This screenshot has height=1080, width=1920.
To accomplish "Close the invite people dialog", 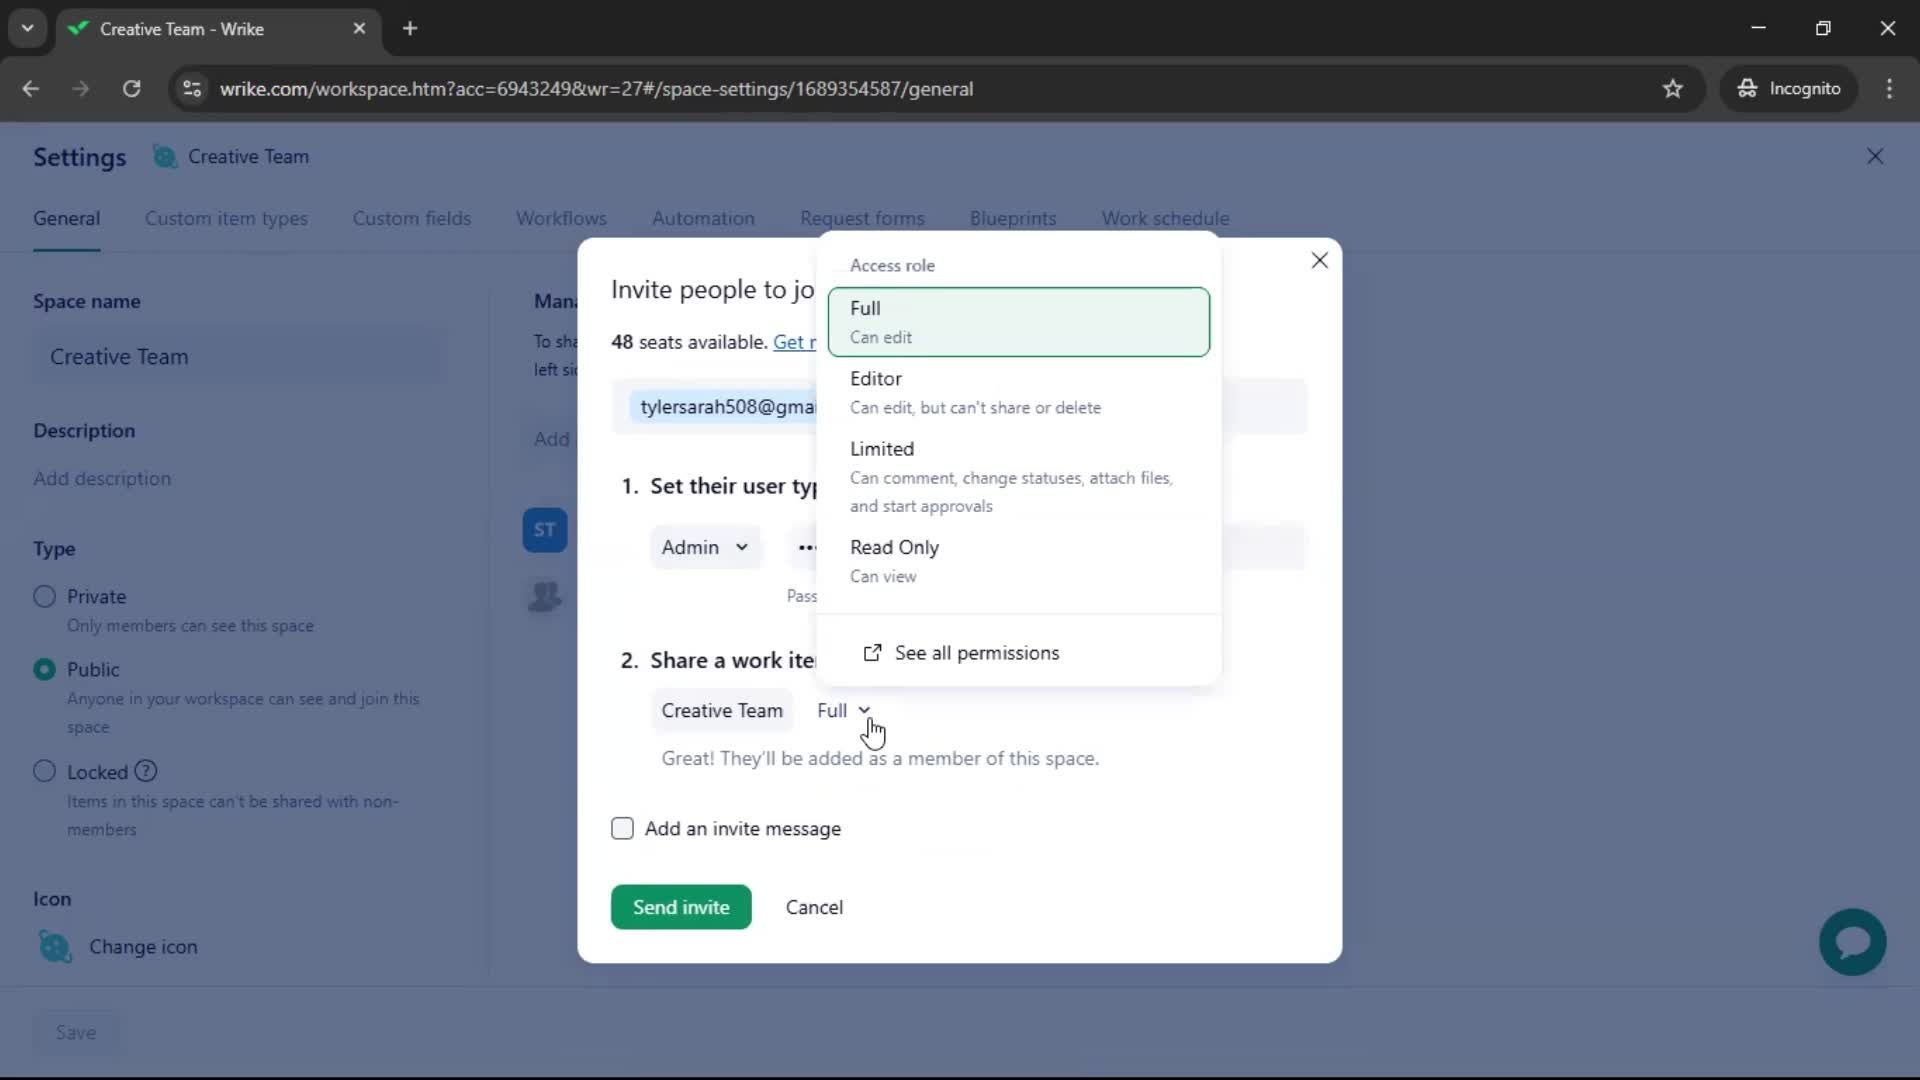I will 1319,261.
